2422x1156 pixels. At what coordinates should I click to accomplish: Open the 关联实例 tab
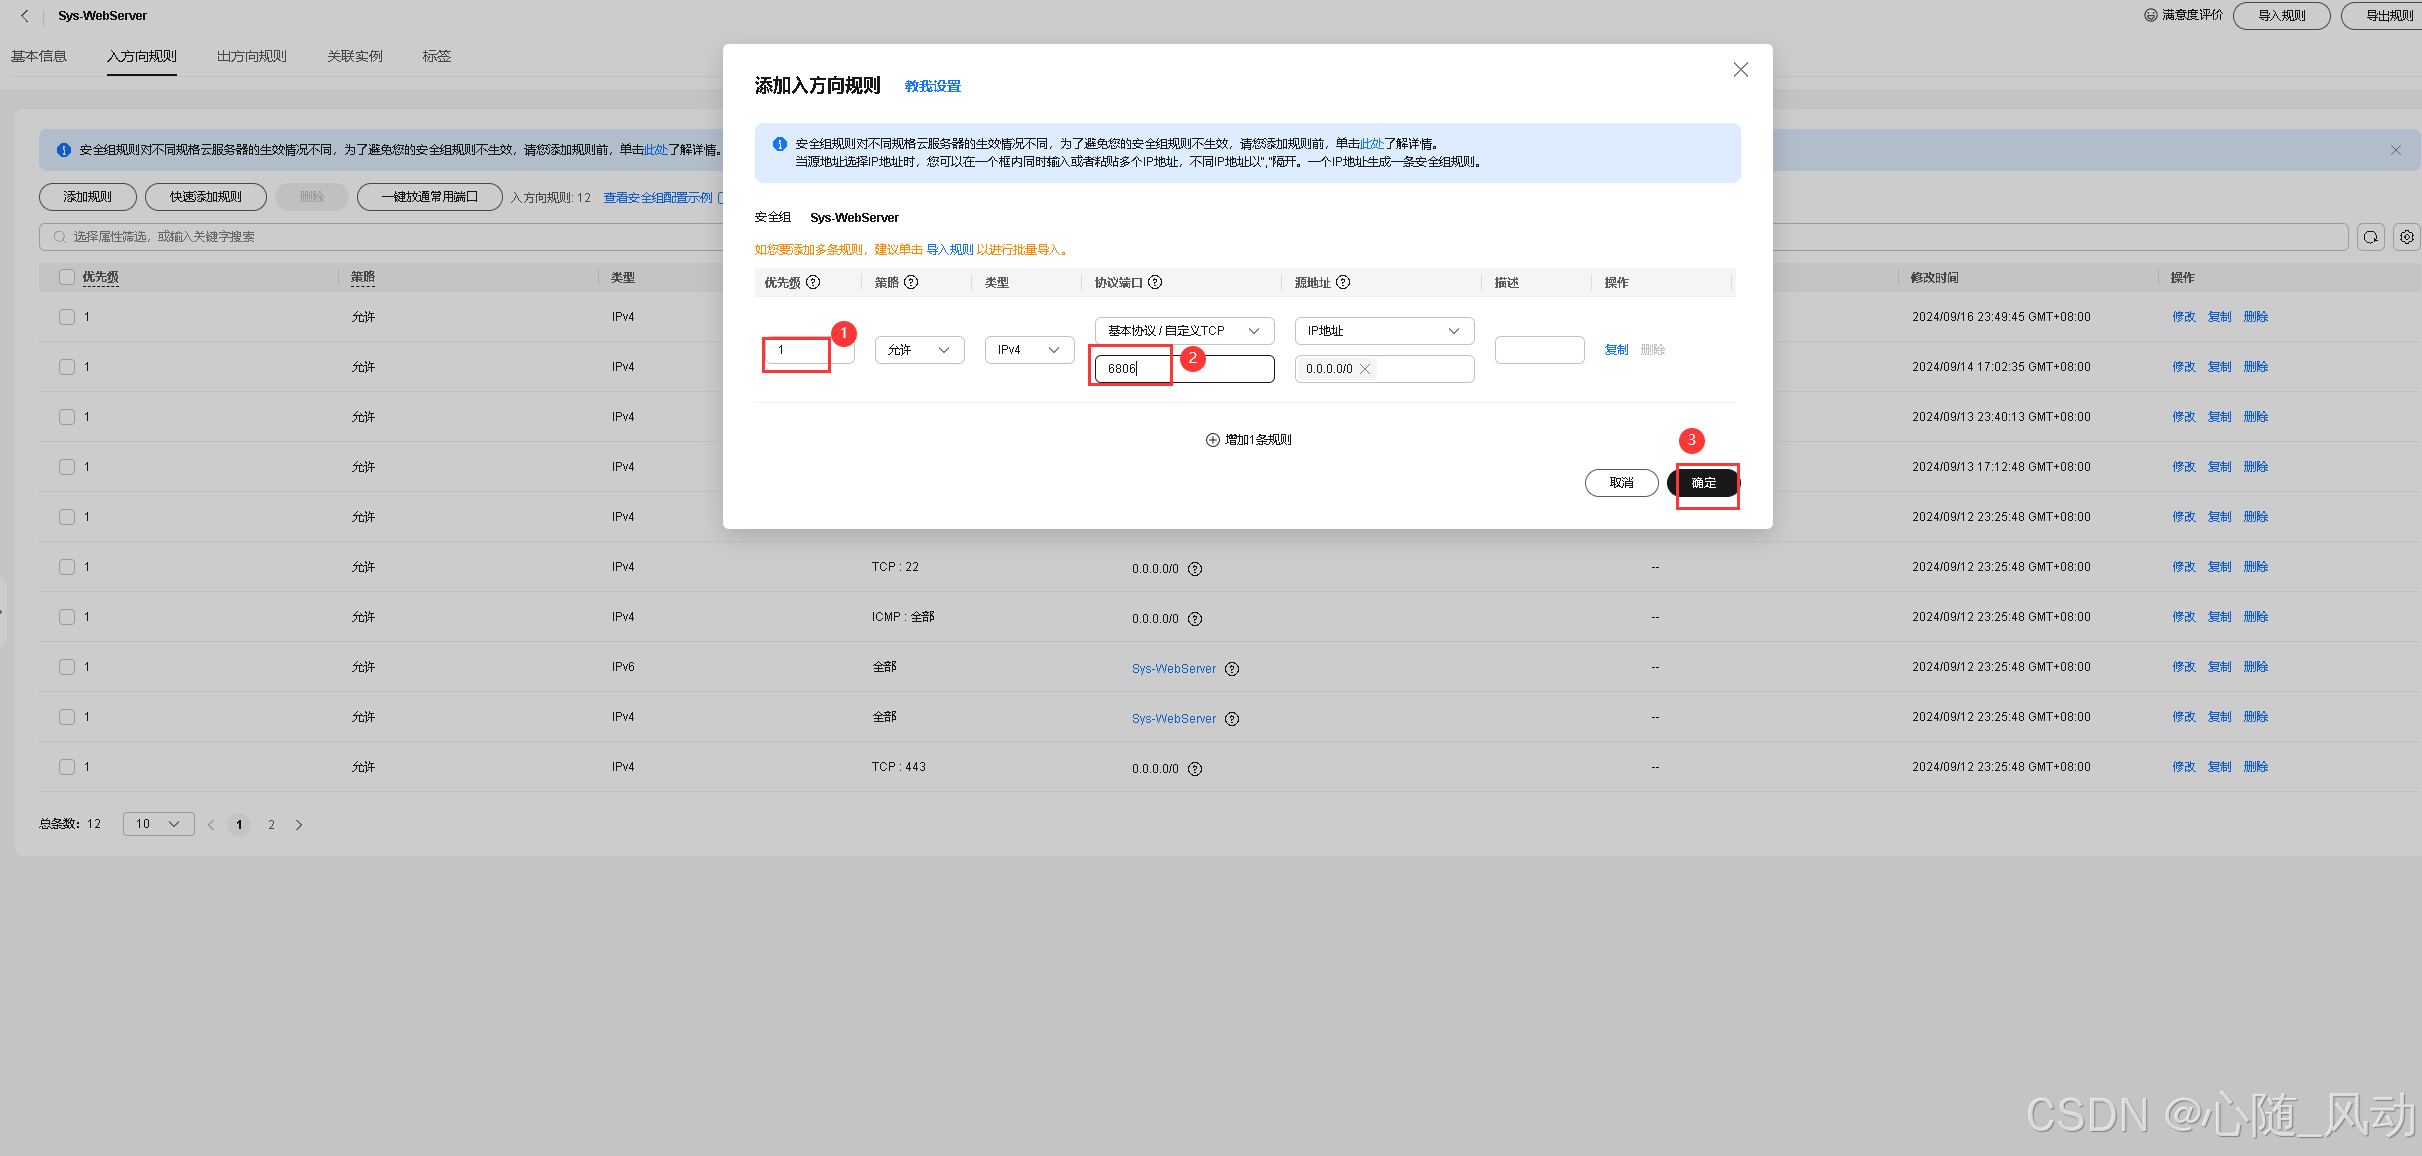click(x=354, y=56)
